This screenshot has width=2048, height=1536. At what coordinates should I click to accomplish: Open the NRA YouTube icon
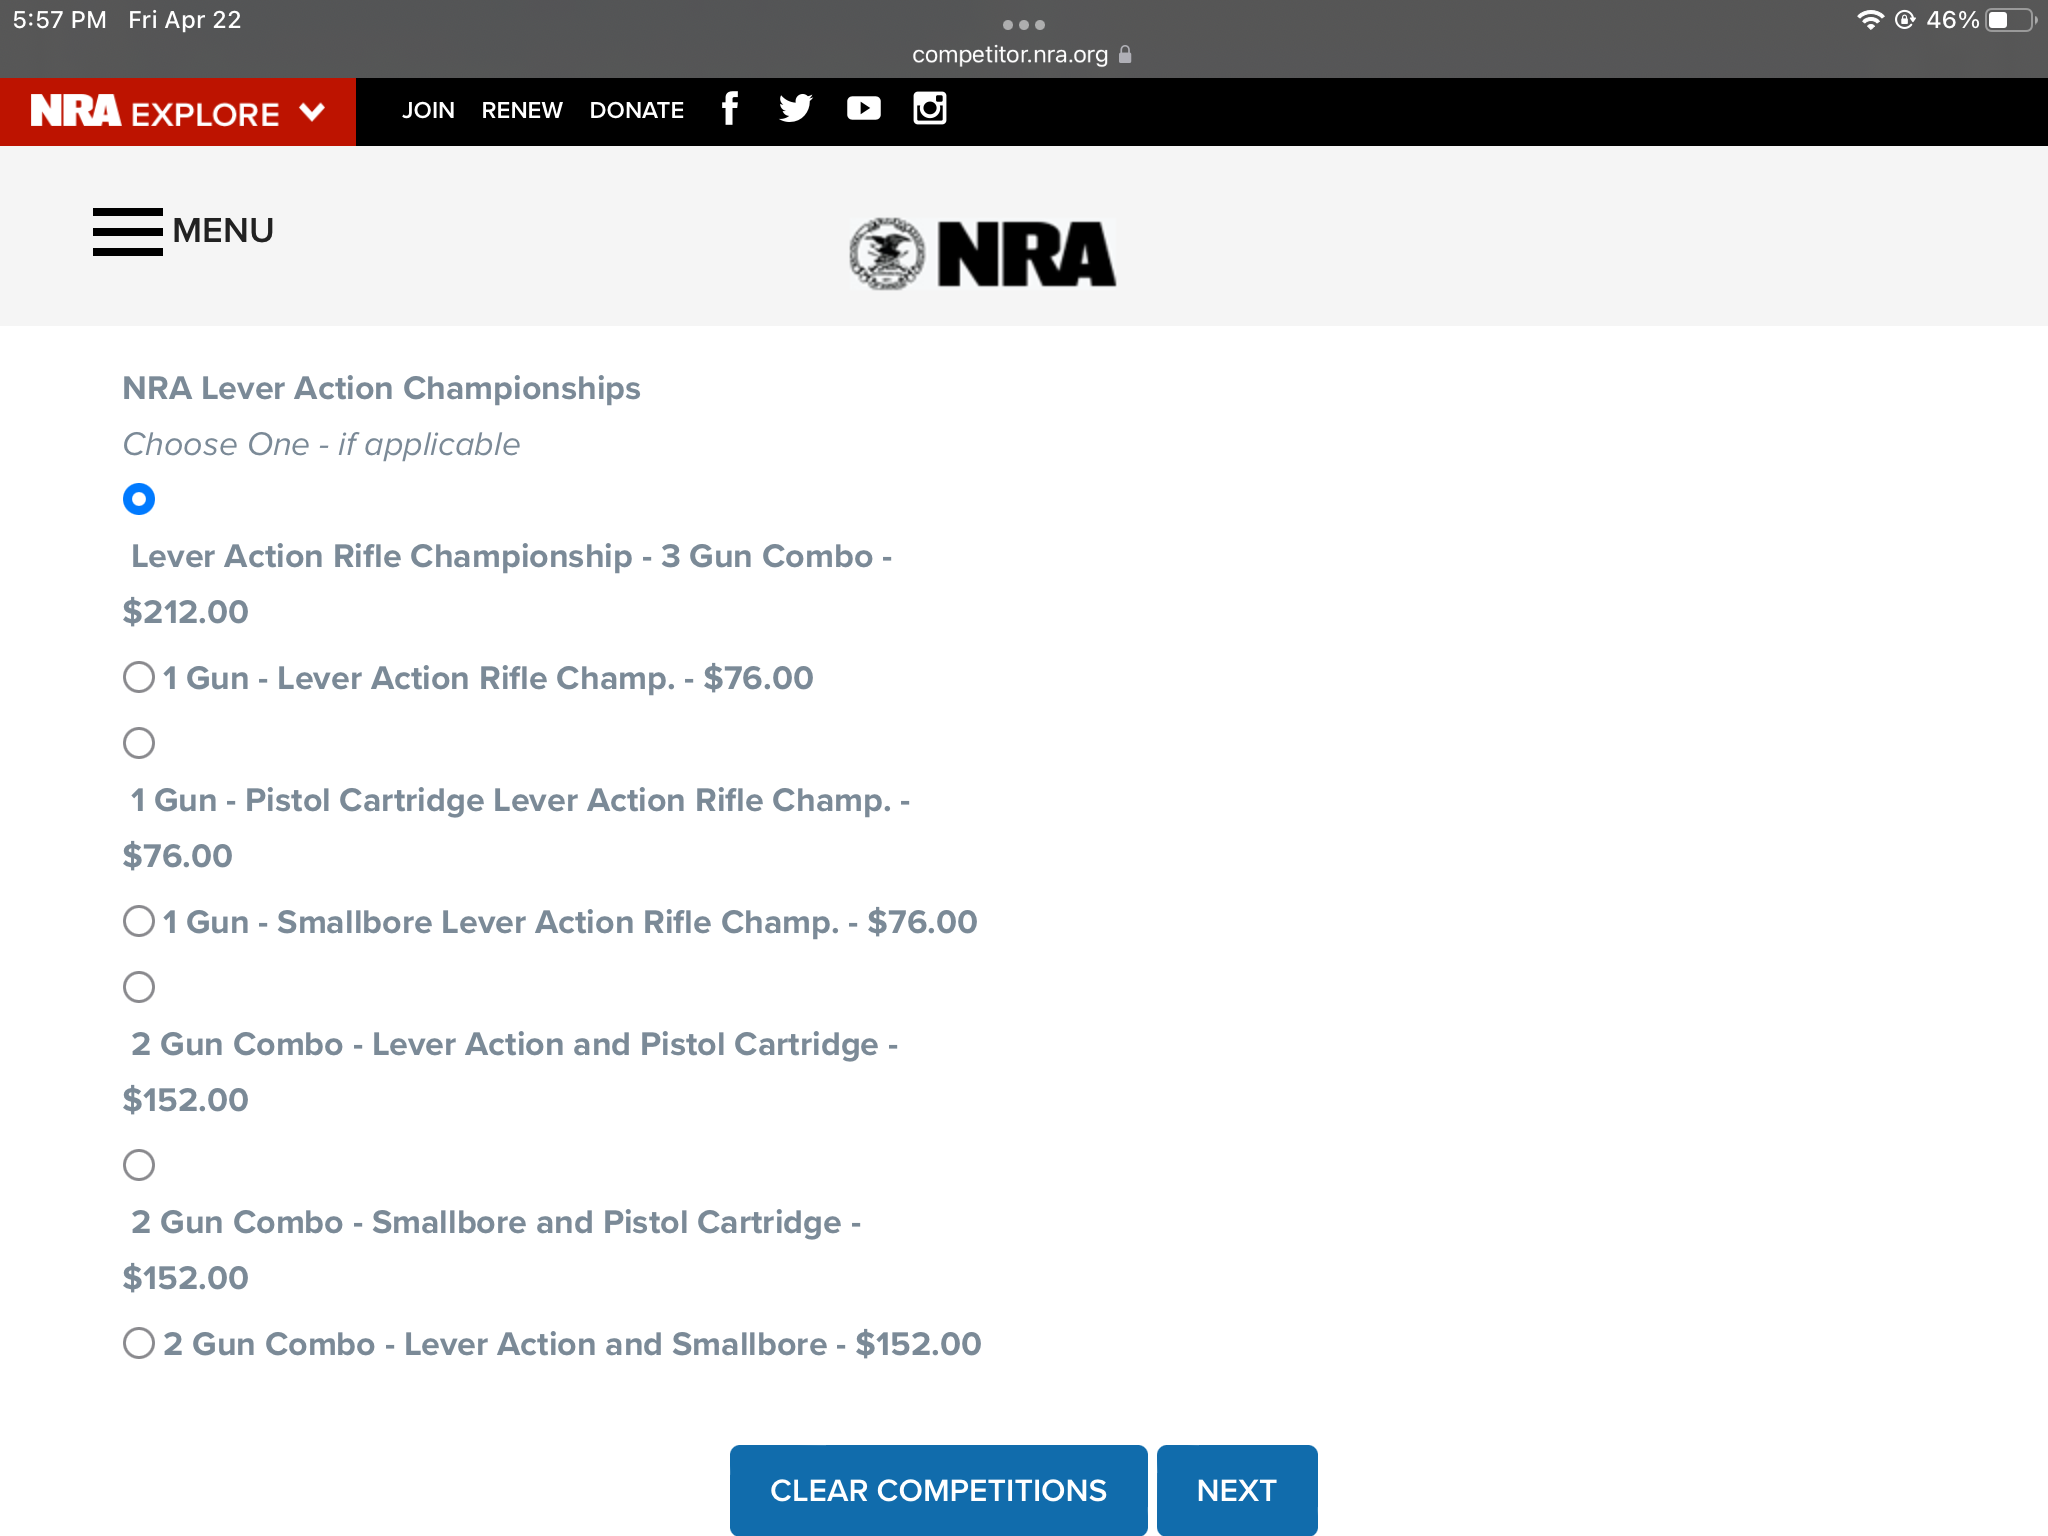pyautogui.click(x=864, y=108)
